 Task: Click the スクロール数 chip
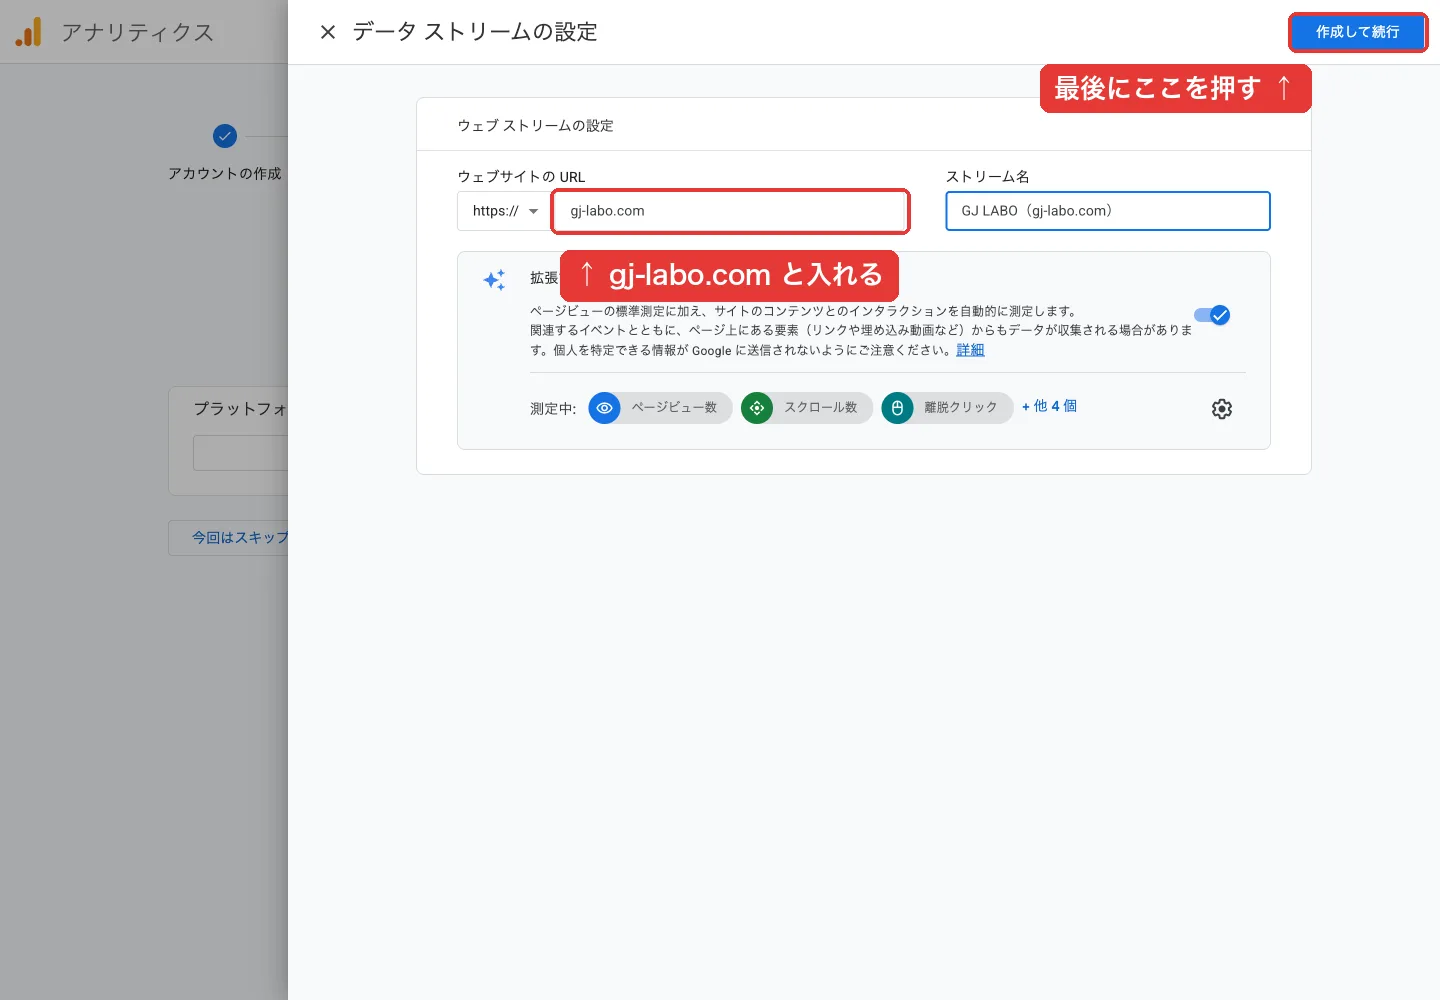click(x=807, y=408)
